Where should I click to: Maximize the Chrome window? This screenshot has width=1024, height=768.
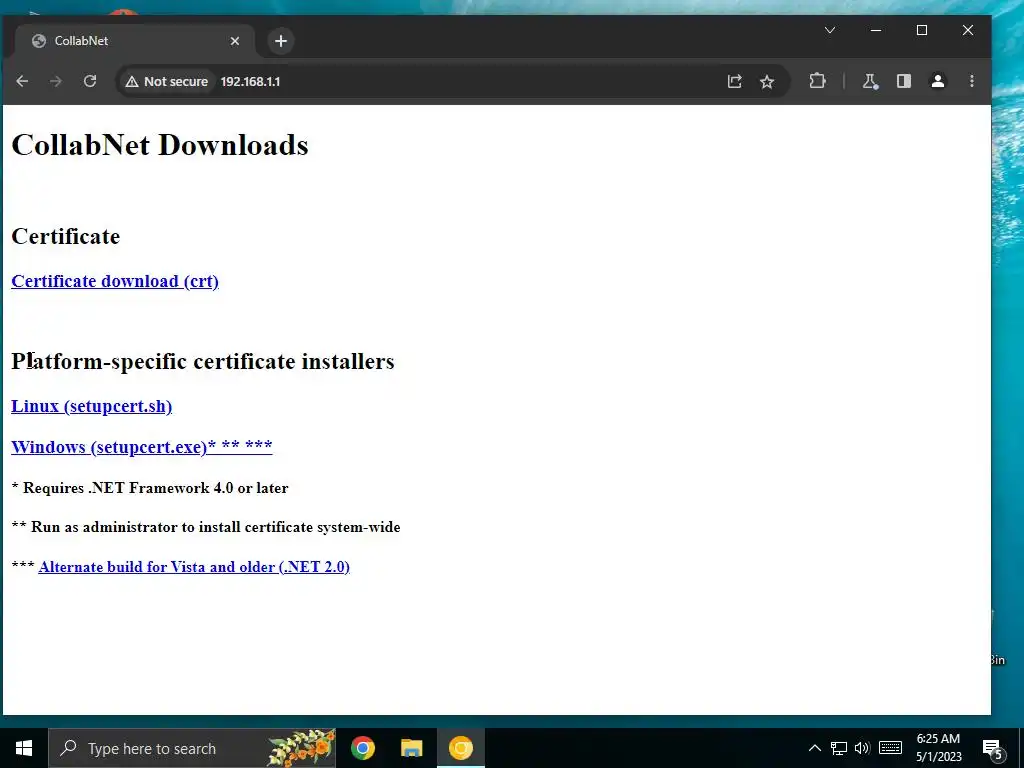(922, 30)
